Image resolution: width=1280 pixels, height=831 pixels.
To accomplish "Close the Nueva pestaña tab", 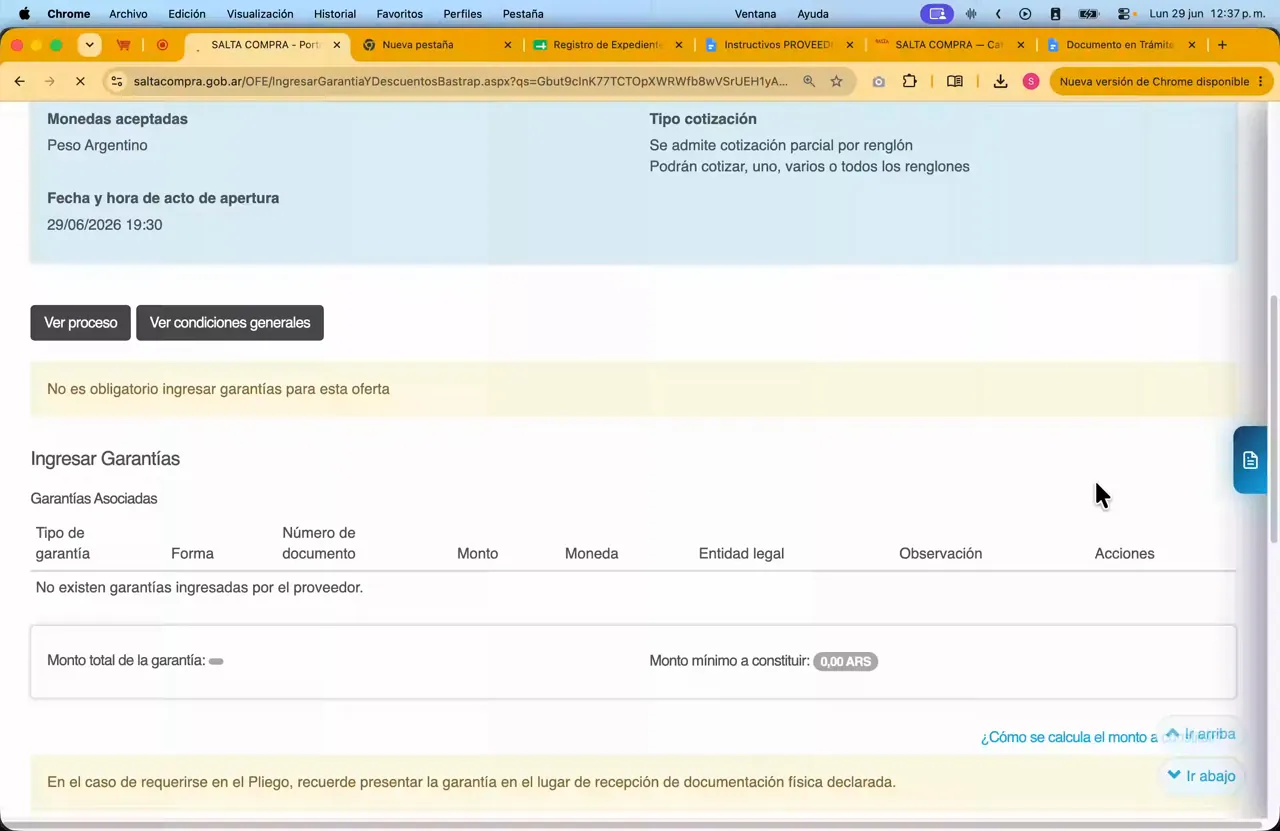I will click(x=508, y=45).
